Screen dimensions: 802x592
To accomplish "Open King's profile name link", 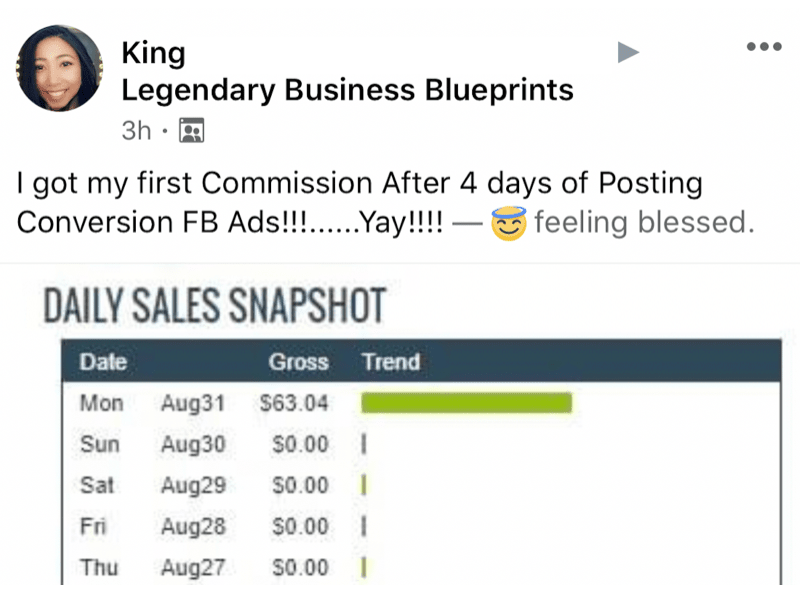I will click(x=153, y=53).
